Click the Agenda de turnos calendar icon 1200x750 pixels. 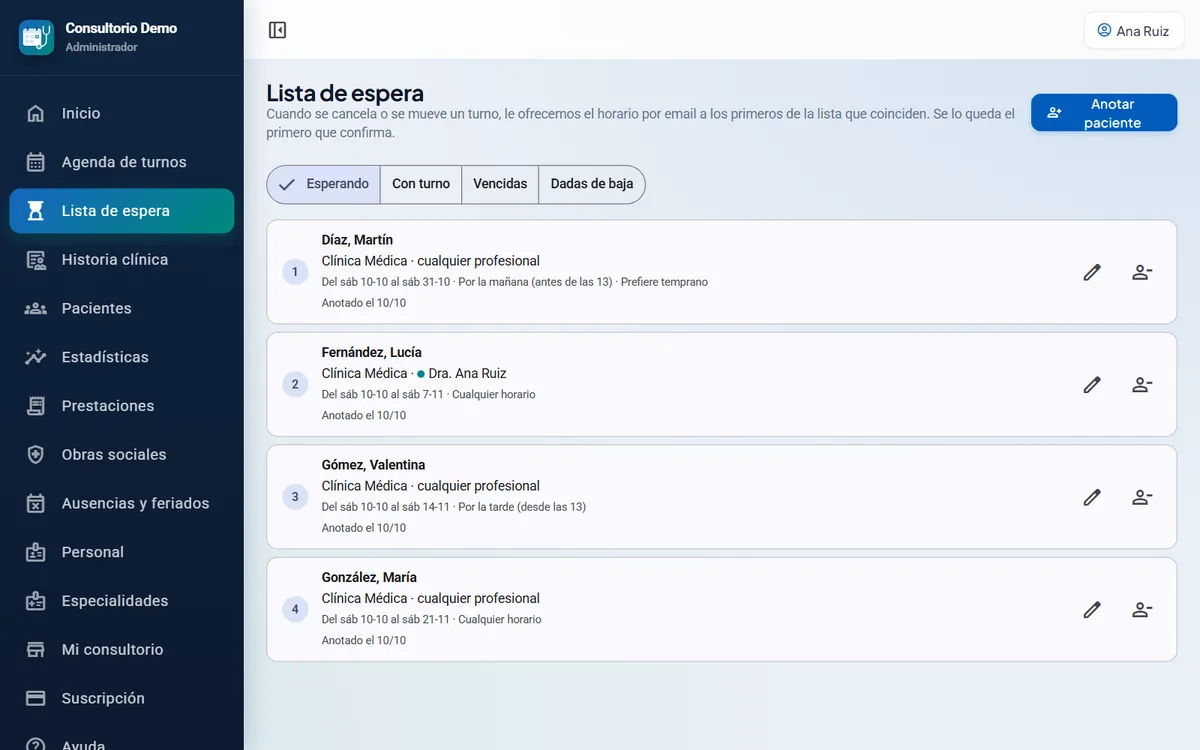click(36, 162)
